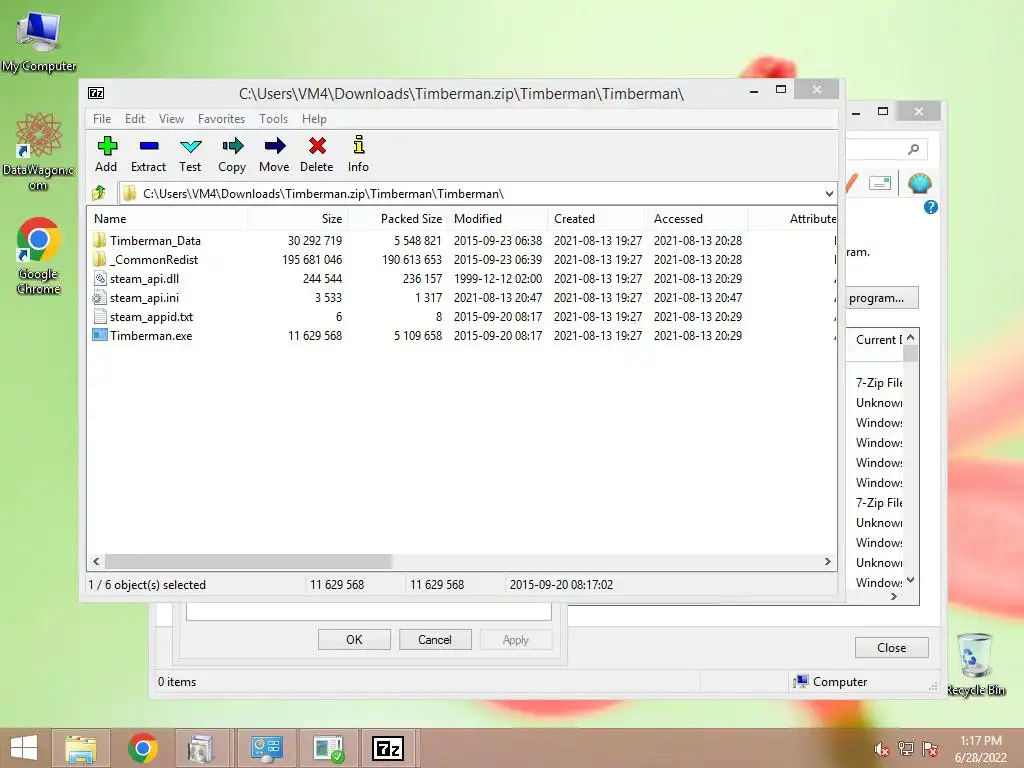Click background list scrollbar down arrow
Screen dimensions: 1024x768
coord(910,580)
